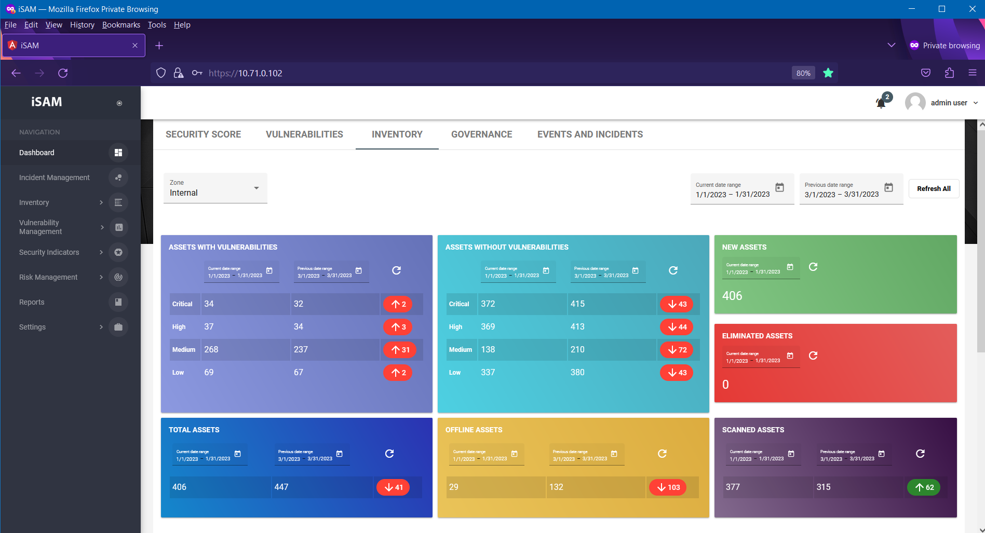Open Incident Management in sidebar
The height and width of the screenshot is (533, 985).
click(55, 178)
